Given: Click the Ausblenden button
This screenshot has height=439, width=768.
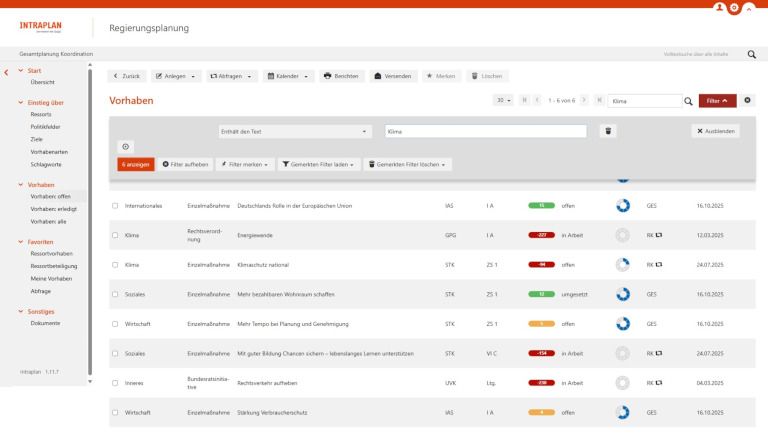Looking at the screenshot, I should point(714,131).
